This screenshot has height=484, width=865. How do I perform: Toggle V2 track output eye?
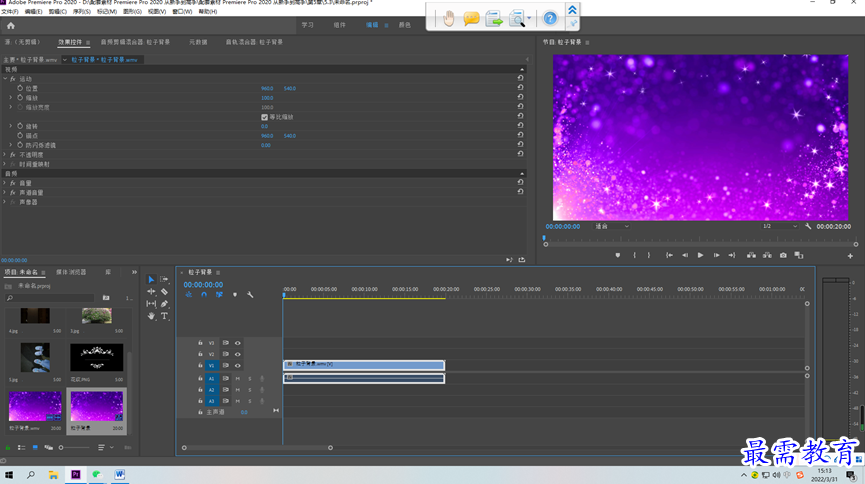tap(238, 354)
